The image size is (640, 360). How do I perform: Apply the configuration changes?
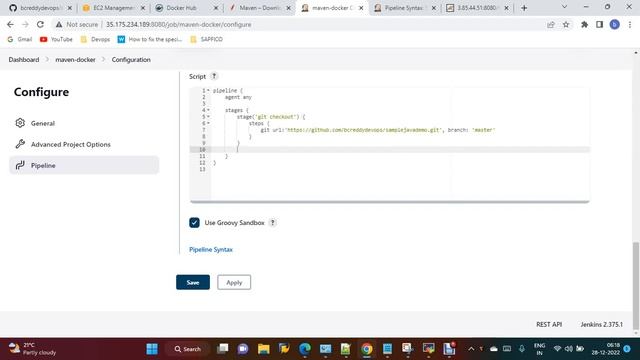(x=234, y=282)
